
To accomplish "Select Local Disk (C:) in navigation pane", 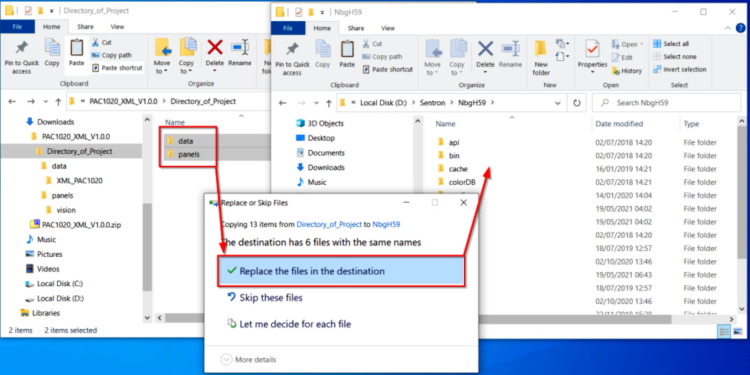I will [55, 284].
